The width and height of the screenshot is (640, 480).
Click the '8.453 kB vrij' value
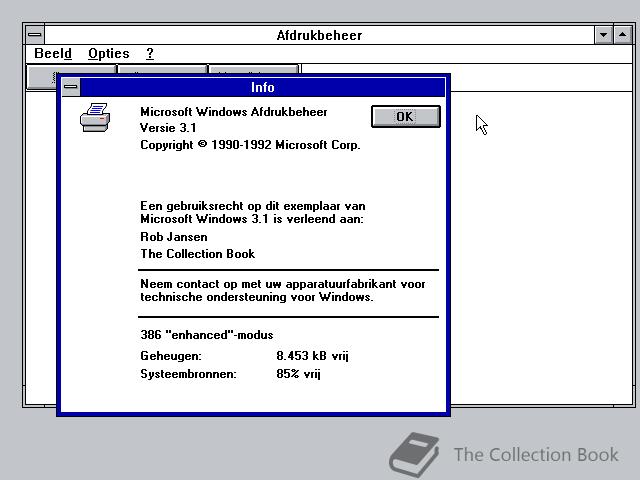pyautogui.click(x=312, y=356)
